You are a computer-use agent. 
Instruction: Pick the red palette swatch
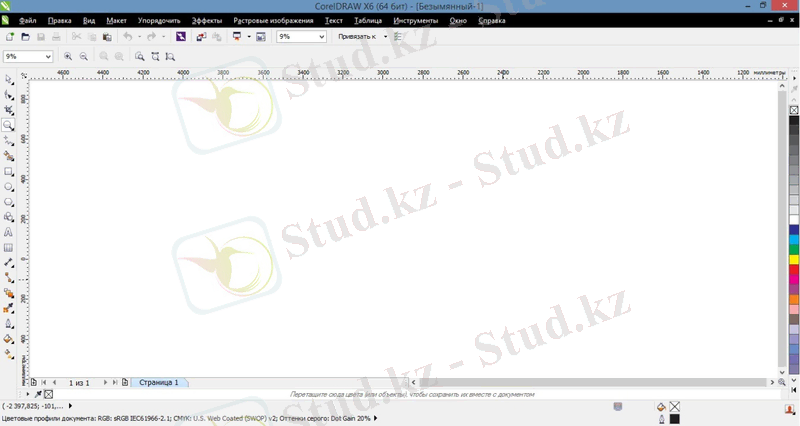click(794, 269)
